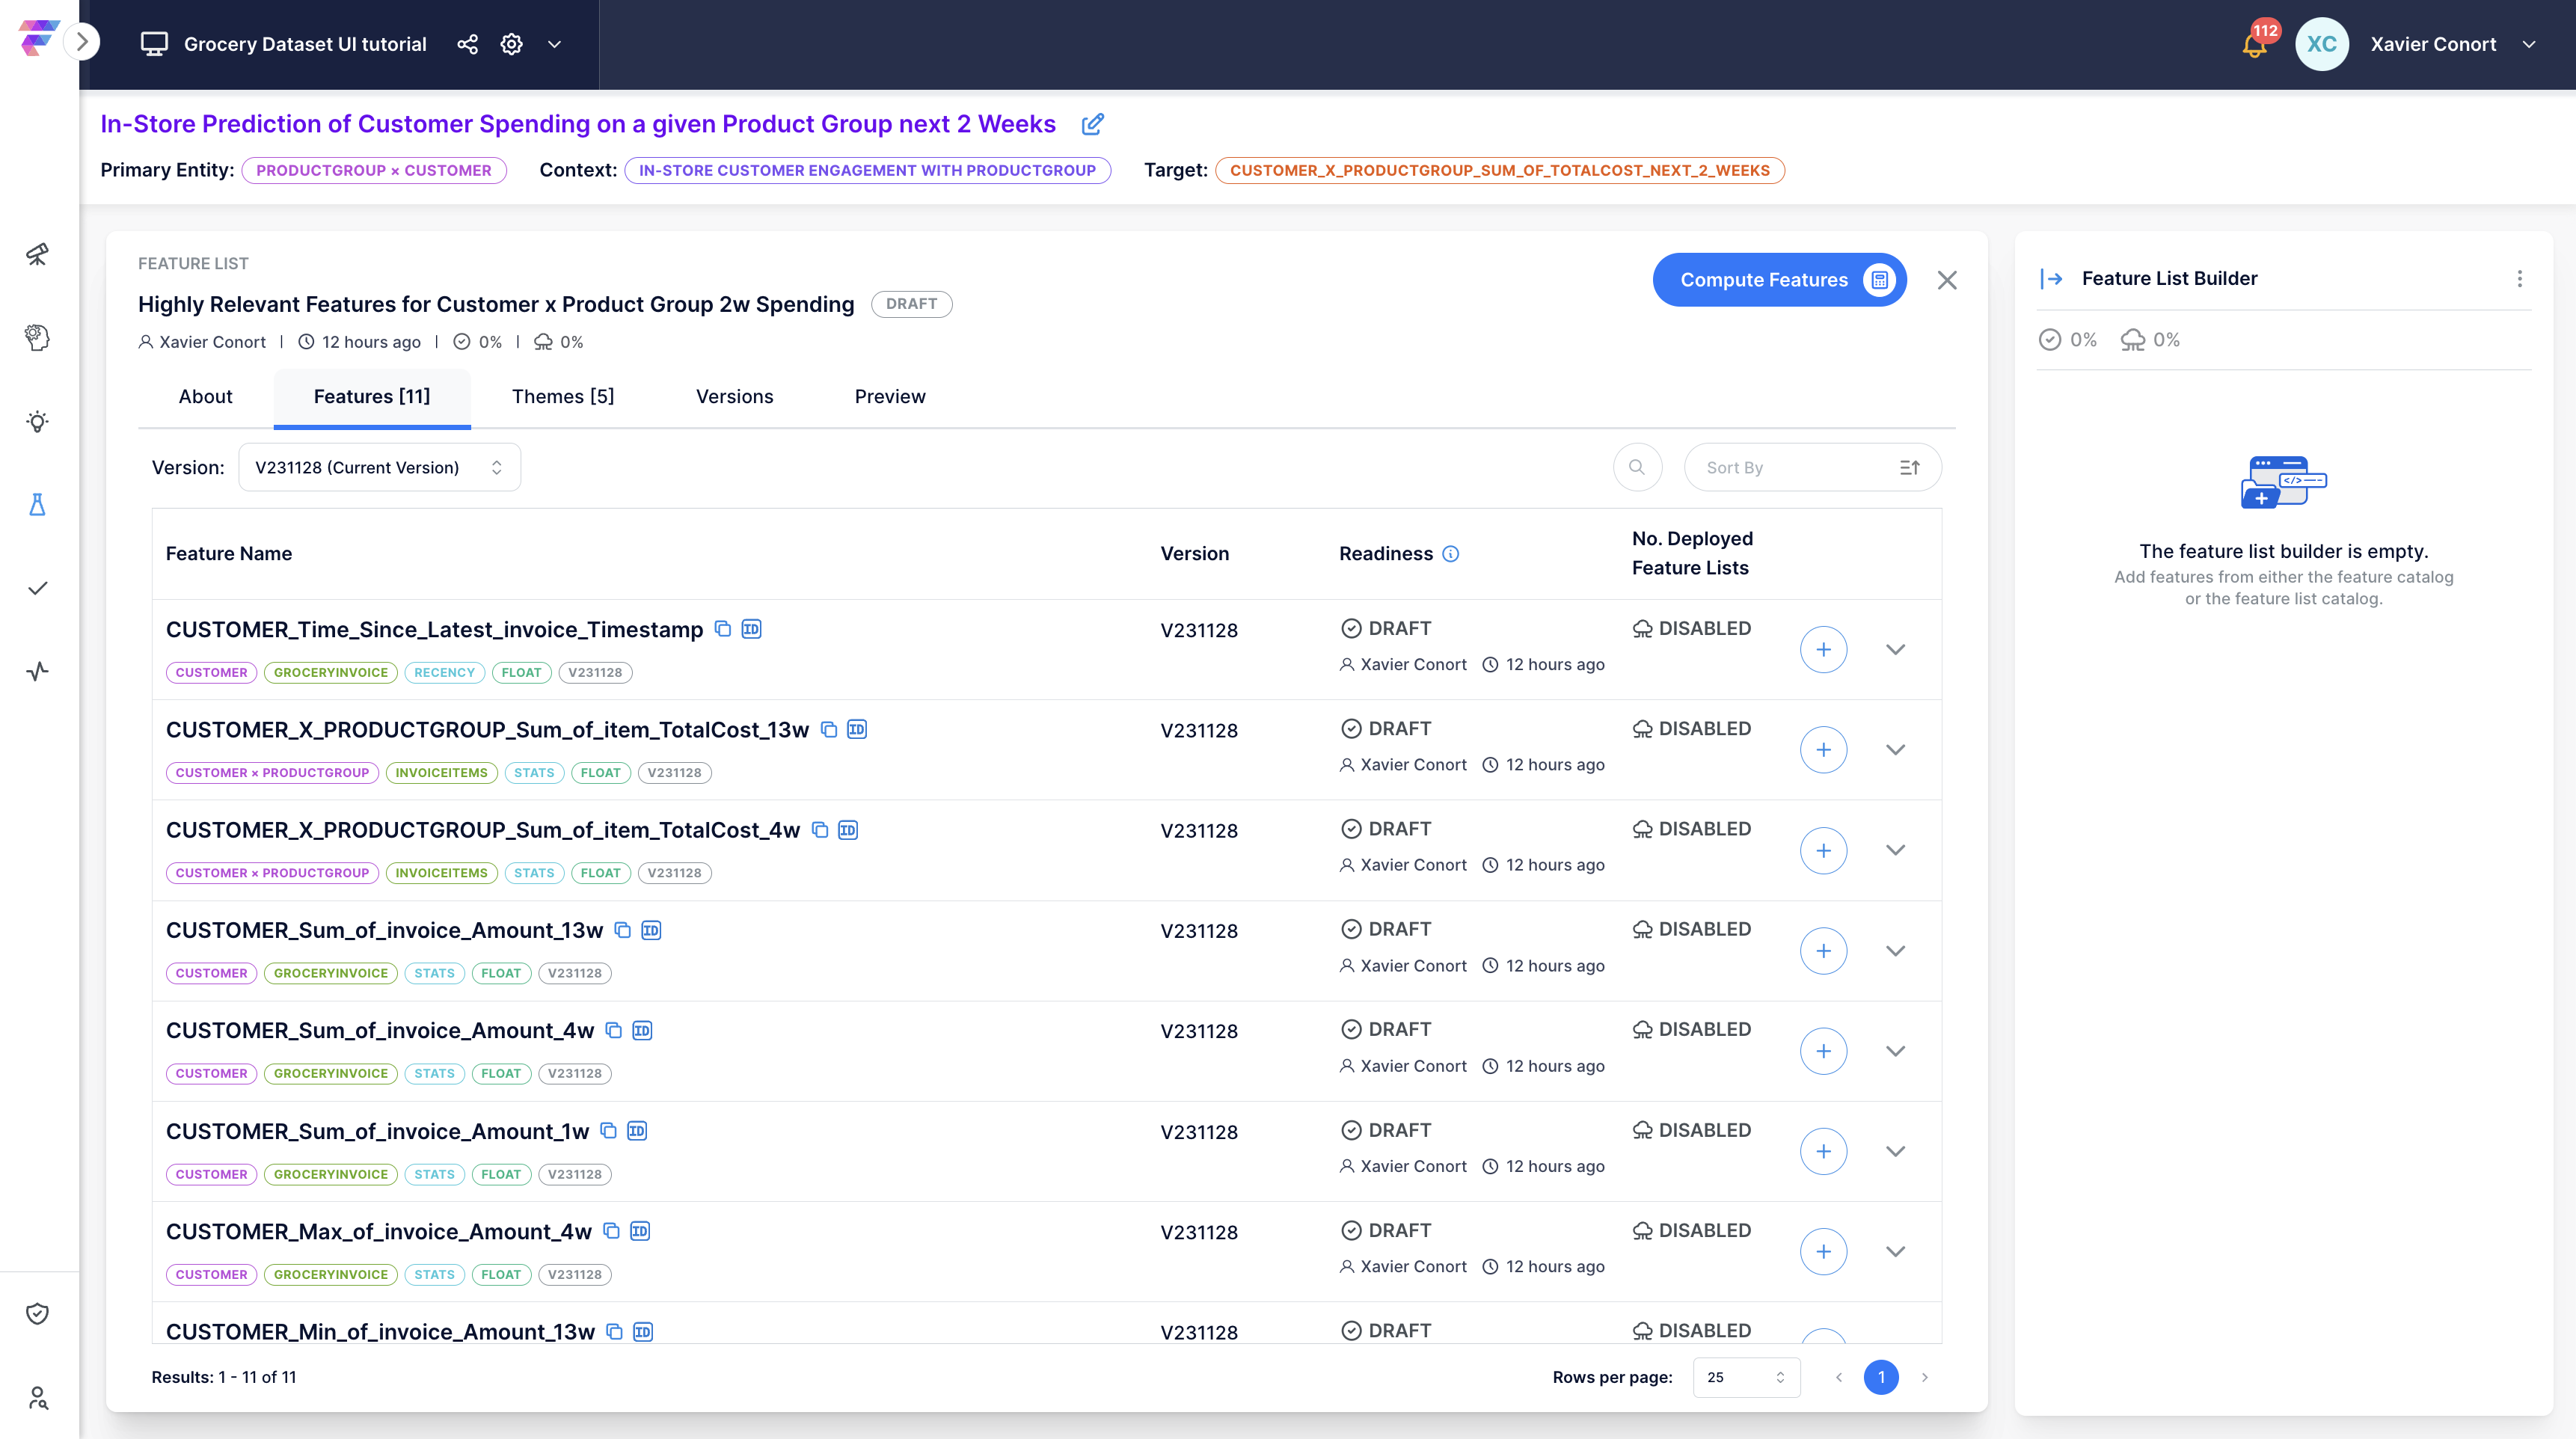
Task: Switch to the About tab
Action: [x=205, y=397]
